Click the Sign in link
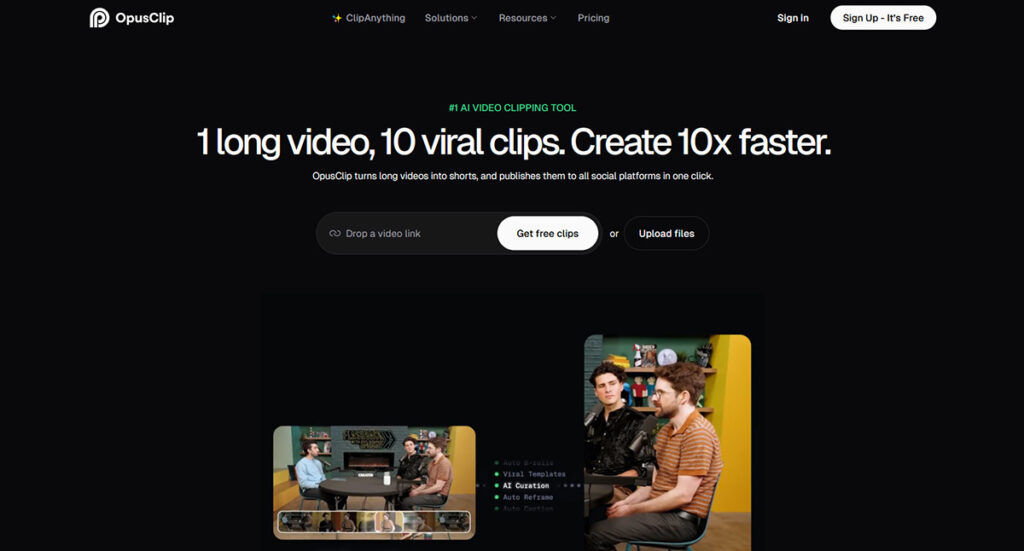The height and width of the screenshot is (551, 1024). (x=793, y=18)
